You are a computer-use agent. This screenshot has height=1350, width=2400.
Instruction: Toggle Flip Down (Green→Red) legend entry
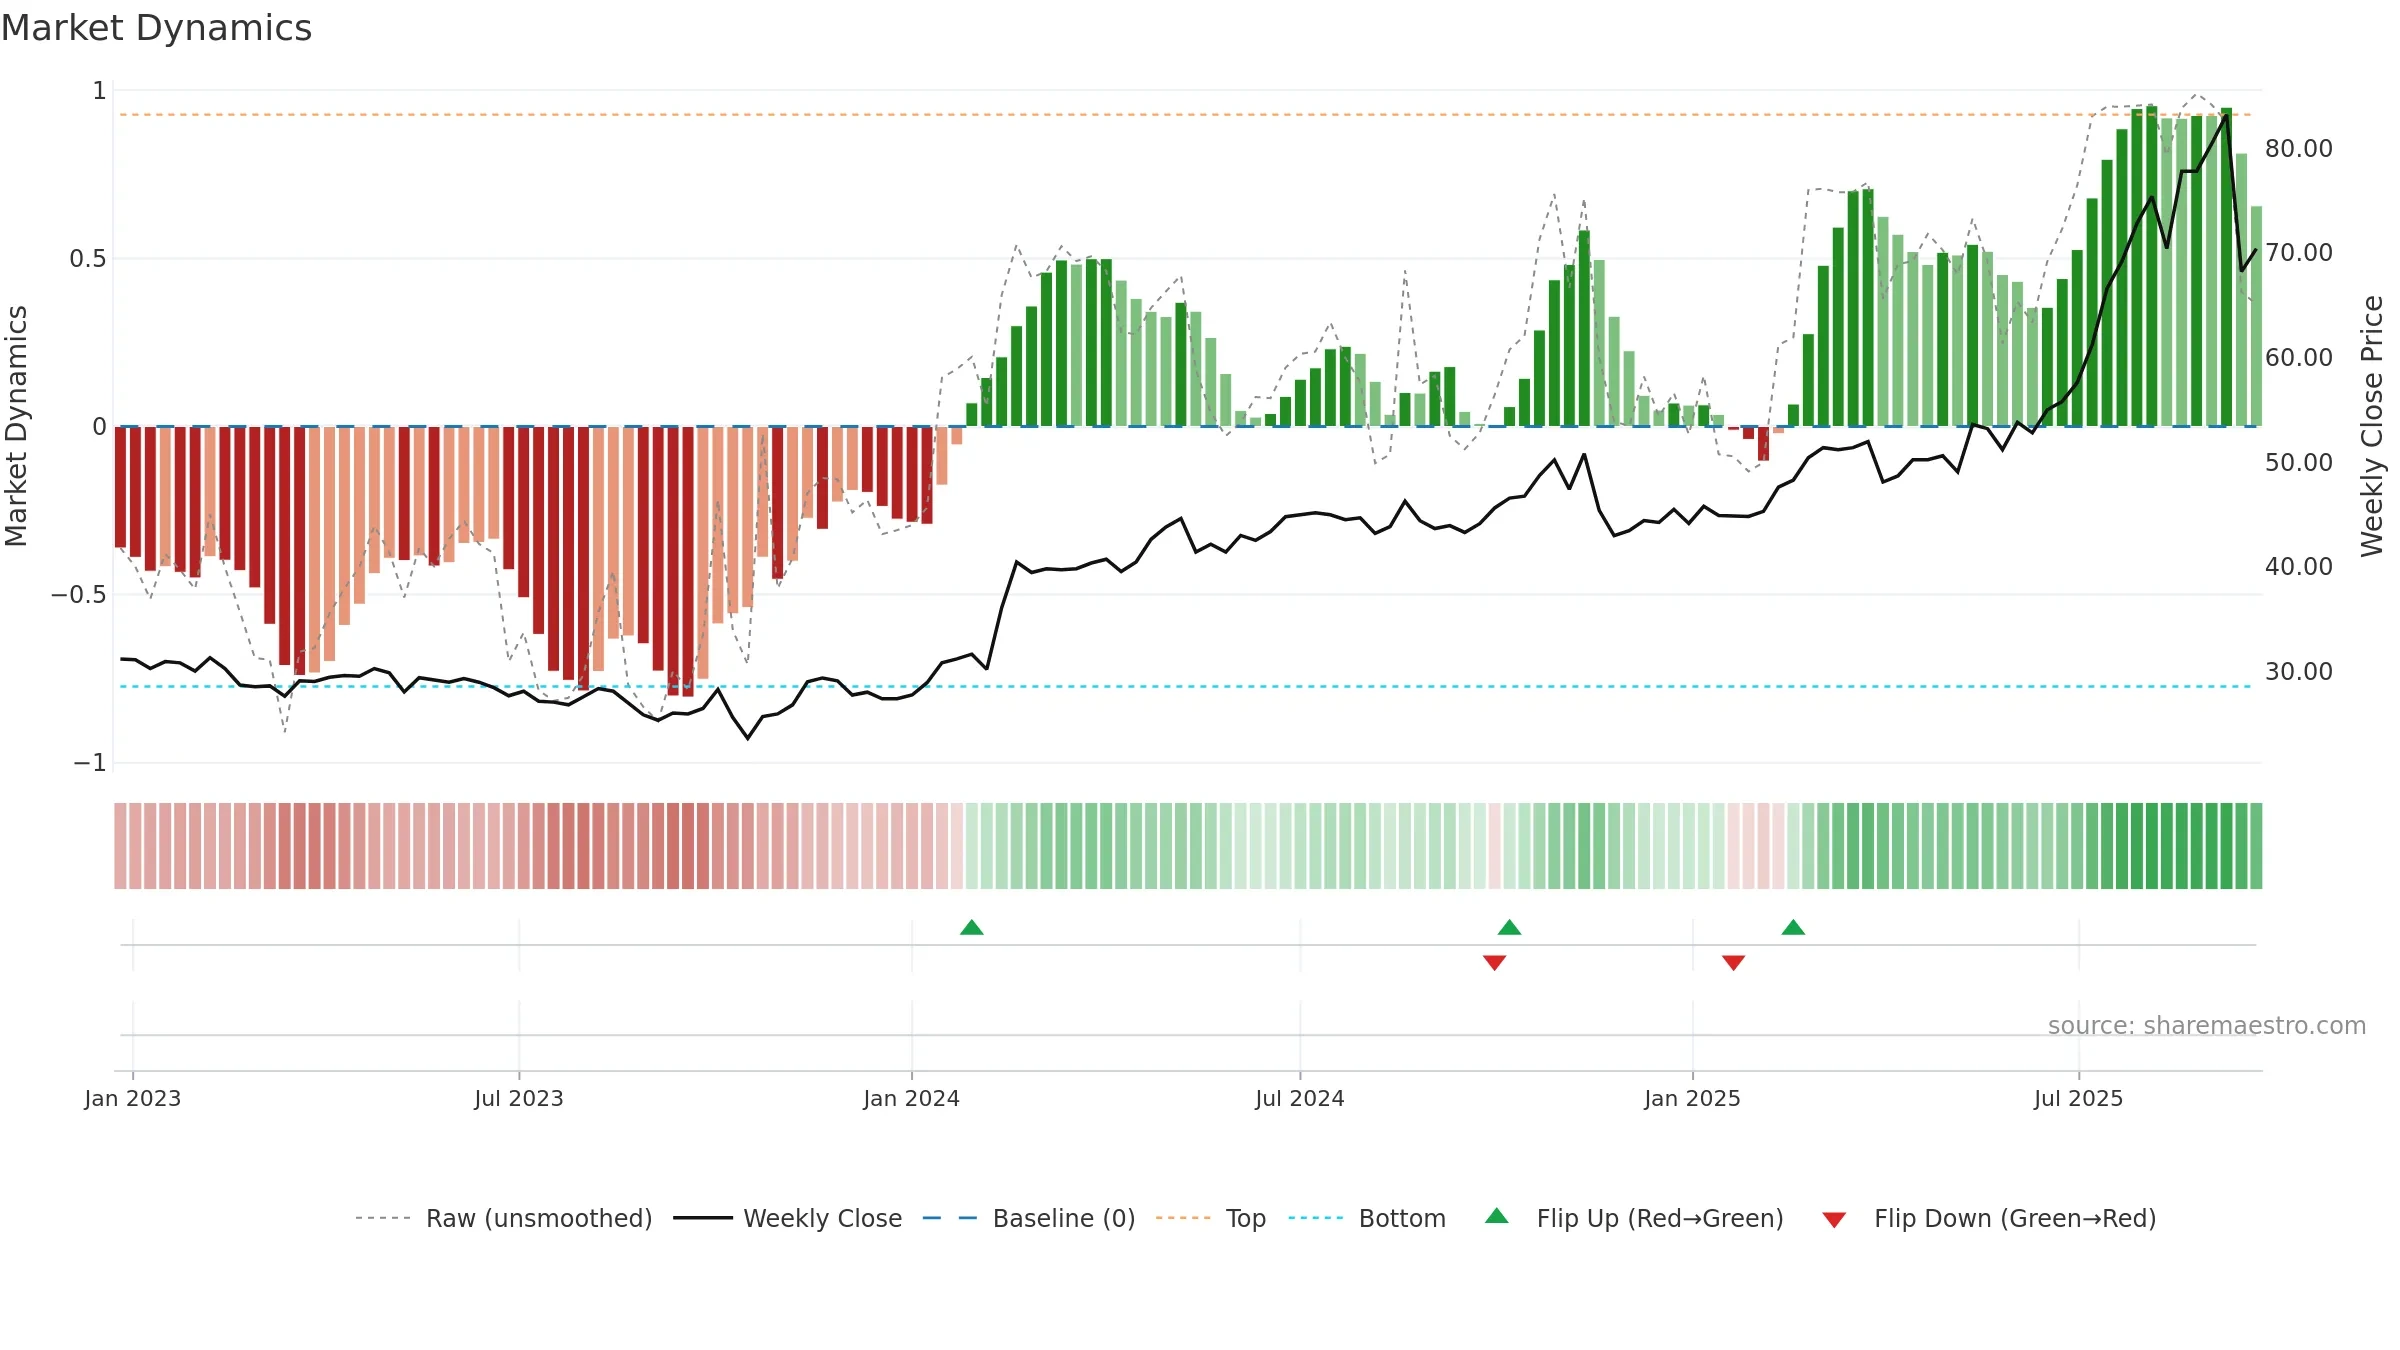[1989, 1218]
